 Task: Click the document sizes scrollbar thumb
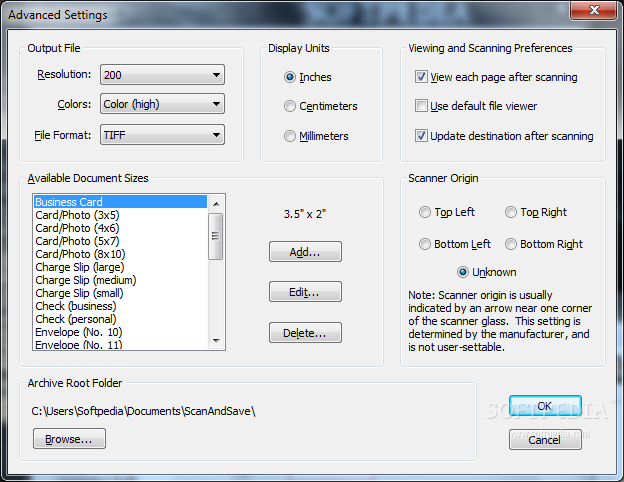click(216, 236)
